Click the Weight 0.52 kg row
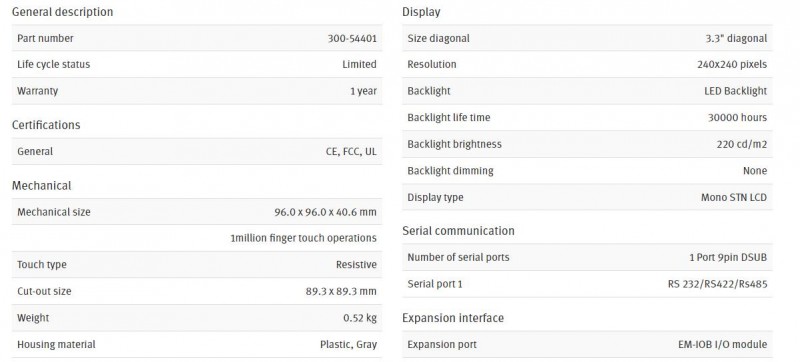Screen dimensions: 800x362 tap(197, 318)
